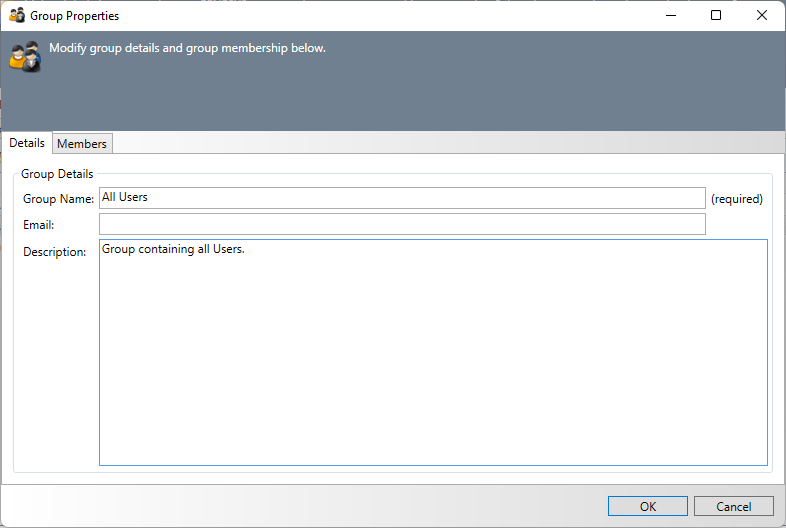Click the '(required)' indicator text
786x528 pixels.
[x=737, y=199]
